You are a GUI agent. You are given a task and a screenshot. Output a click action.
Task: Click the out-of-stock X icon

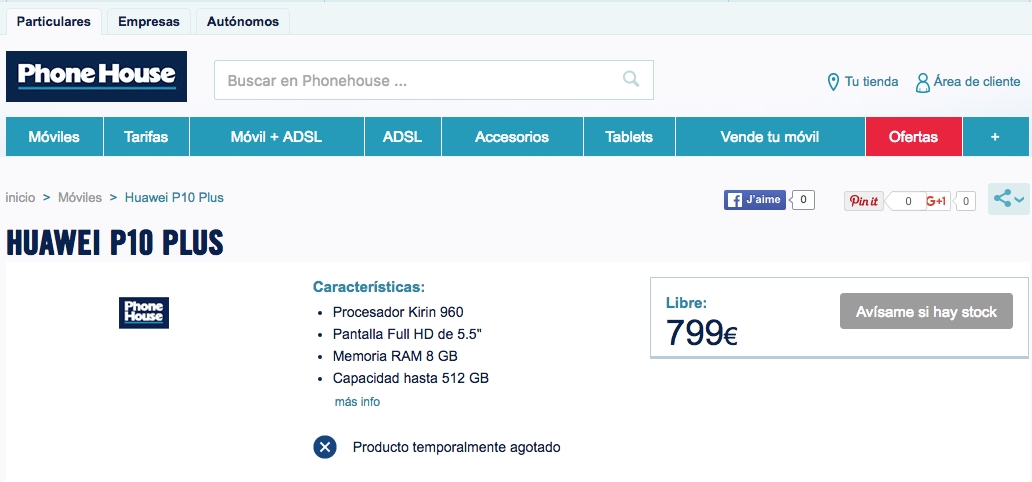[324, 447]
